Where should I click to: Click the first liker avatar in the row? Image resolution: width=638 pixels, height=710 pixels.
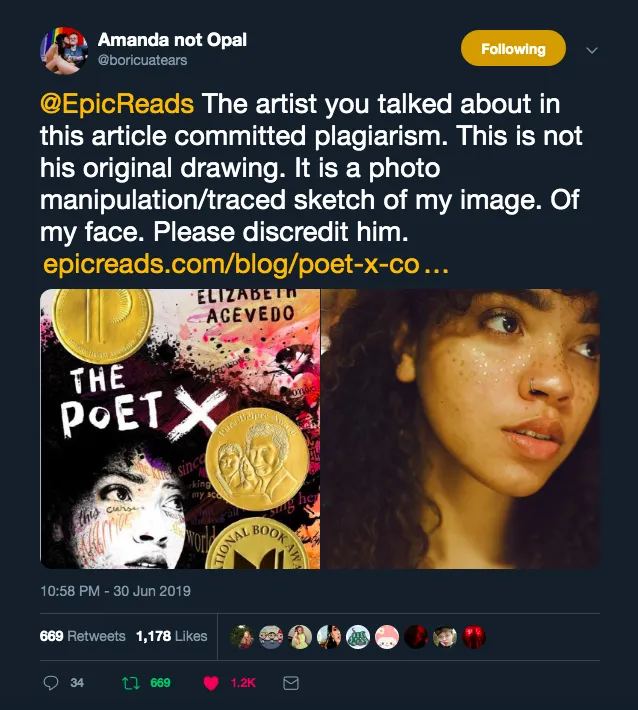[x=241, y=636]
